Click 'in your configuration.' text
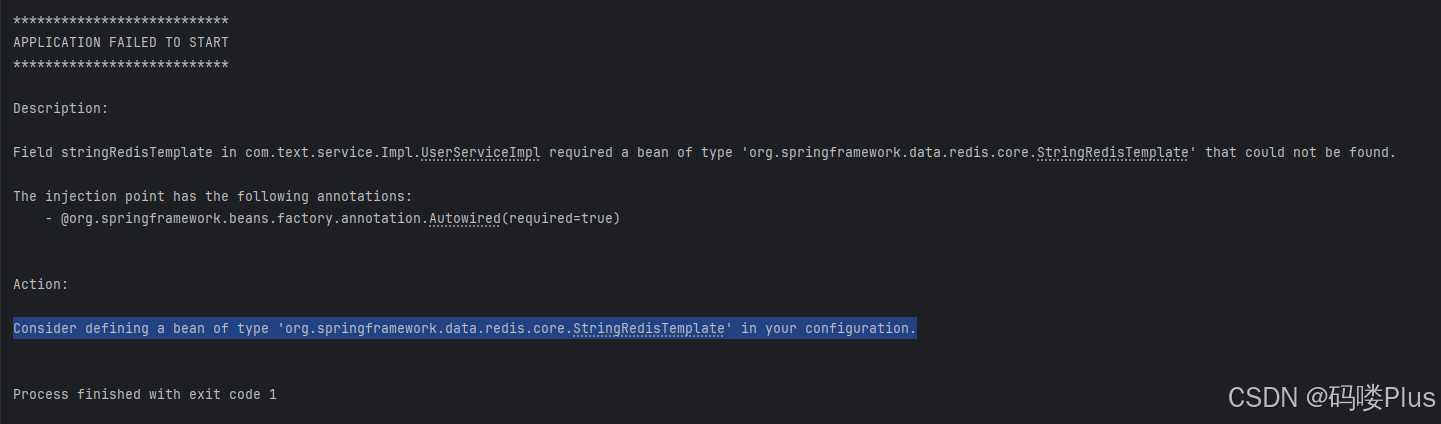Image resolution: width=1441 pixels, height=424 pixels. 829,328
